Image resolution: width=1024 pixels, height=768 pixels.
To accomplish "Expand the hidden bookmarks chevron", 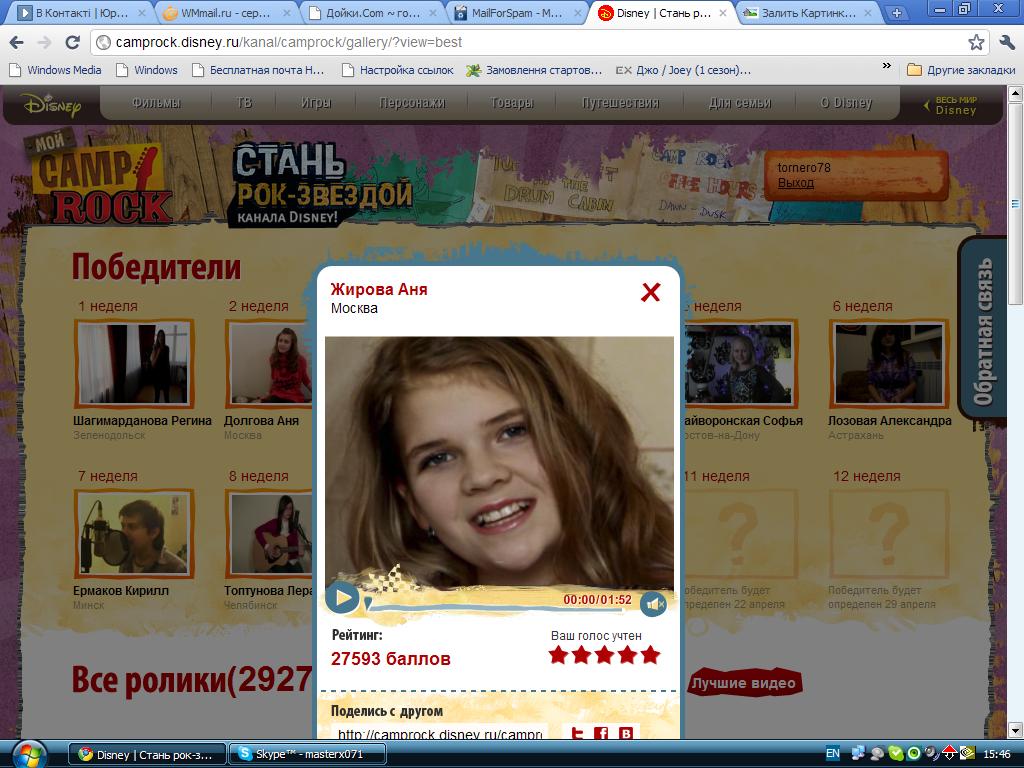I will click(886, 66).
